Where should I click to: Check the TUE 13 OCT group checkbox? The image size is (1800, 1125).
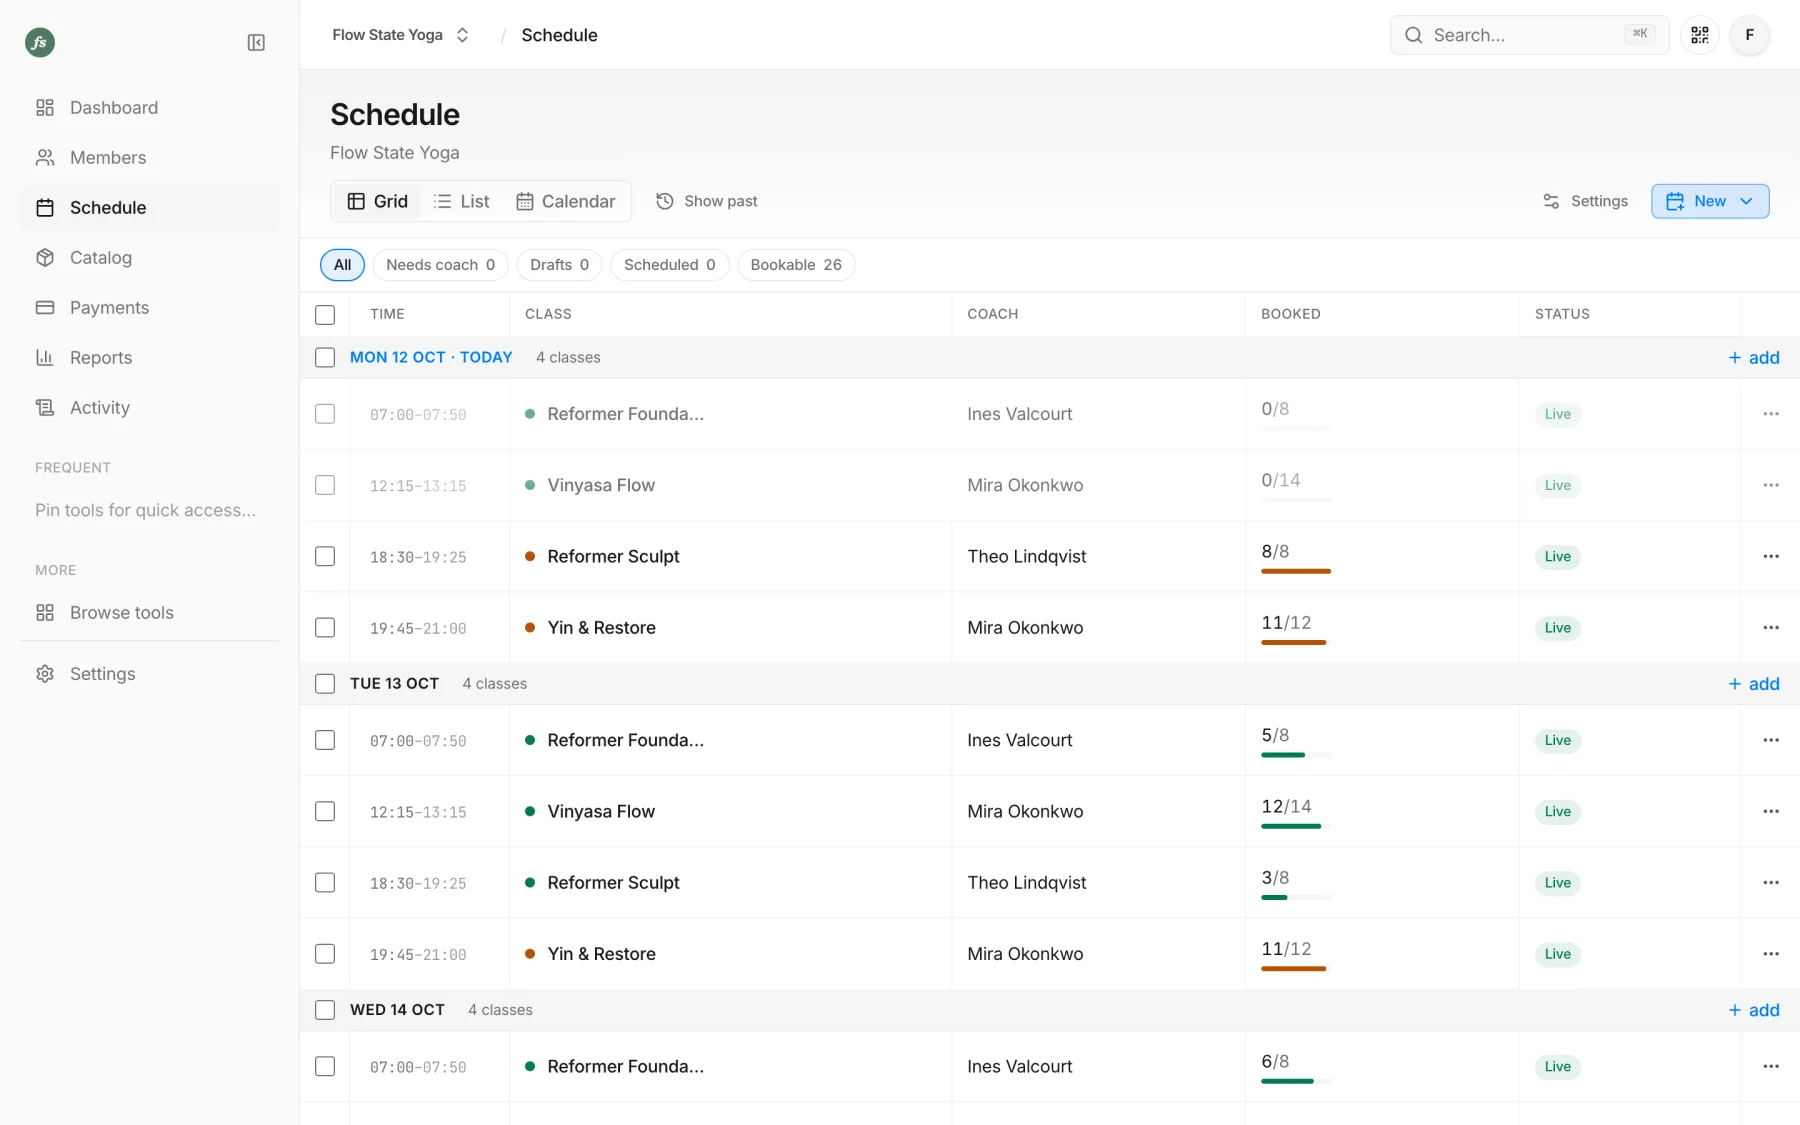(325, 684)
